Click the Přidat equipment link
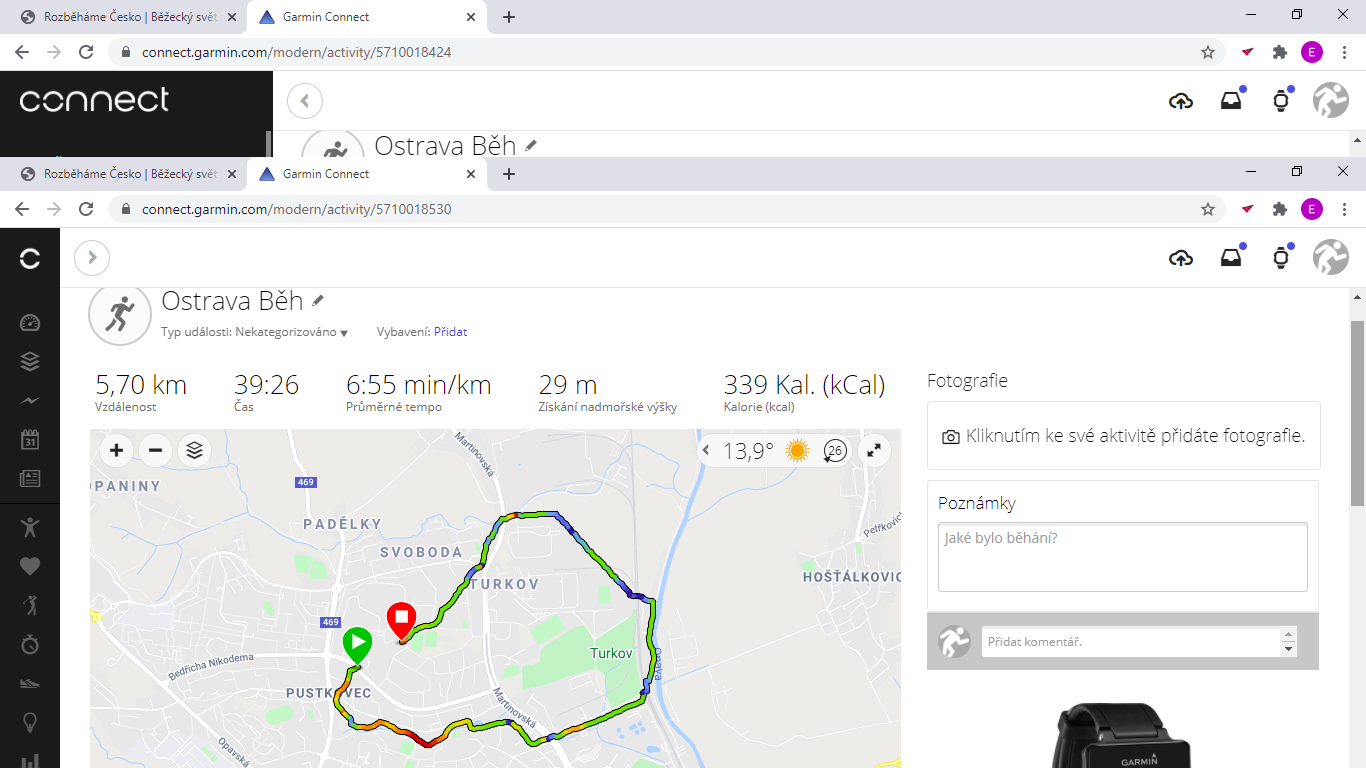This screenshot has height=768, width=1366. point(450,332)
